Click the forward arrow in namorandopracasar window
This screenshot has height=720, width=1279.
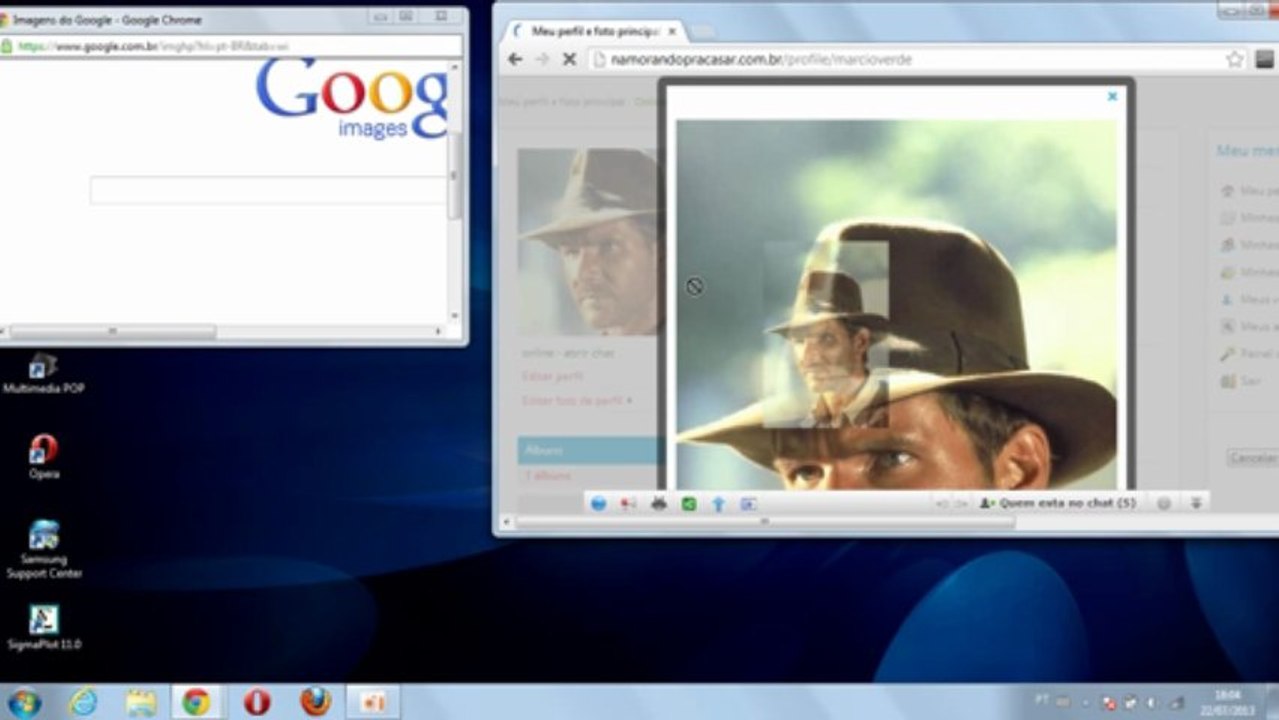click(542, 59)
